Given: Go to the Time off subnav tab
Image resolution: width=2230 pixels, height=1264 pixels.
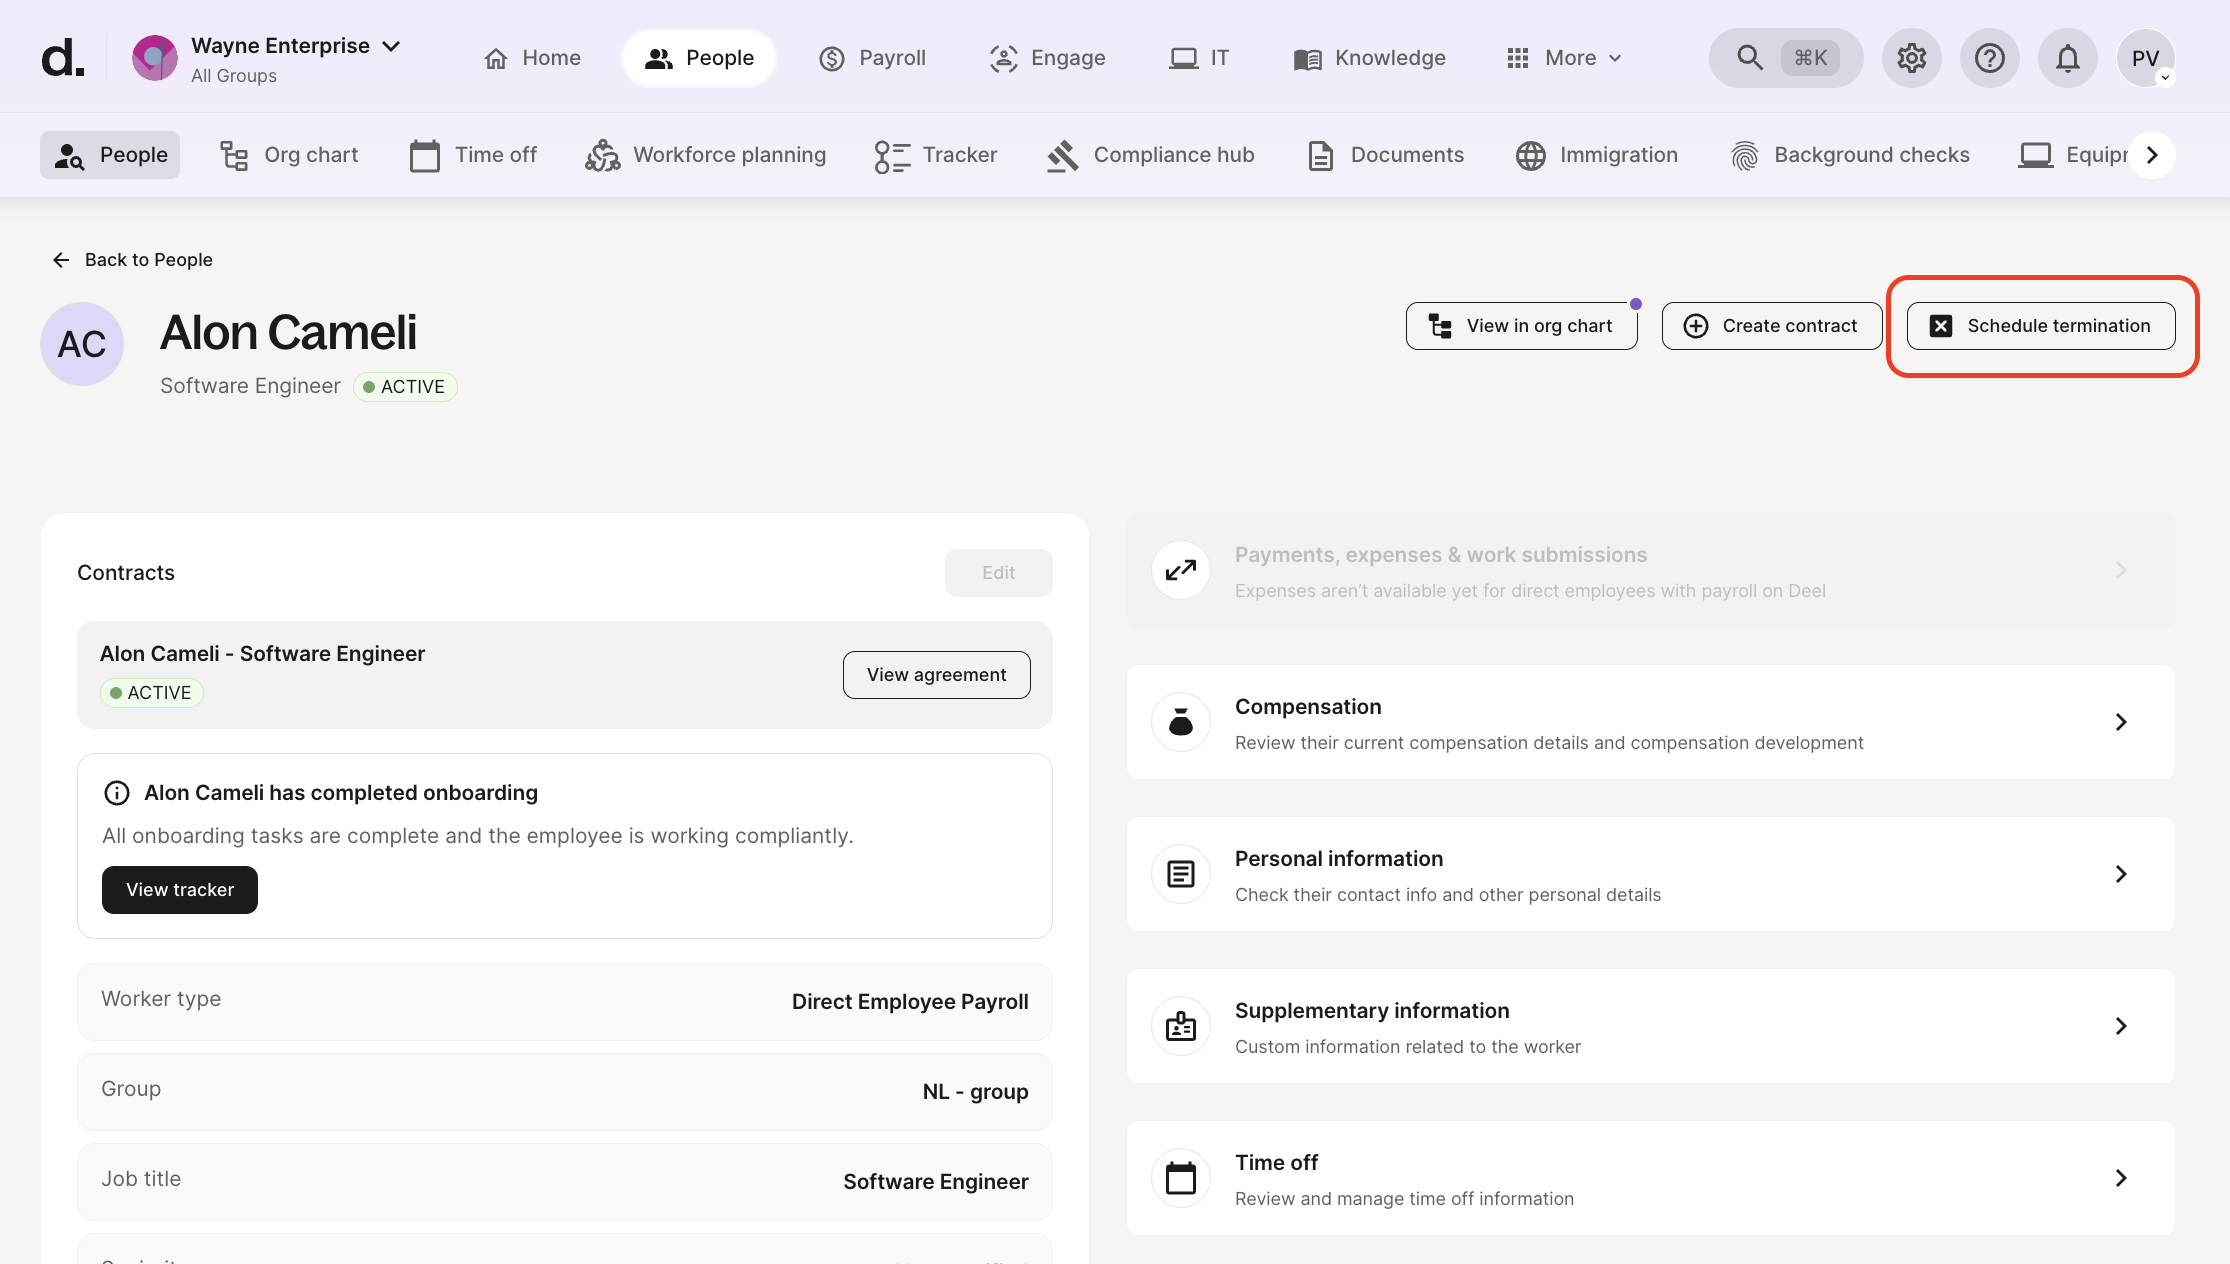Looking at the screenshot, I should click(x=474, y=155).
